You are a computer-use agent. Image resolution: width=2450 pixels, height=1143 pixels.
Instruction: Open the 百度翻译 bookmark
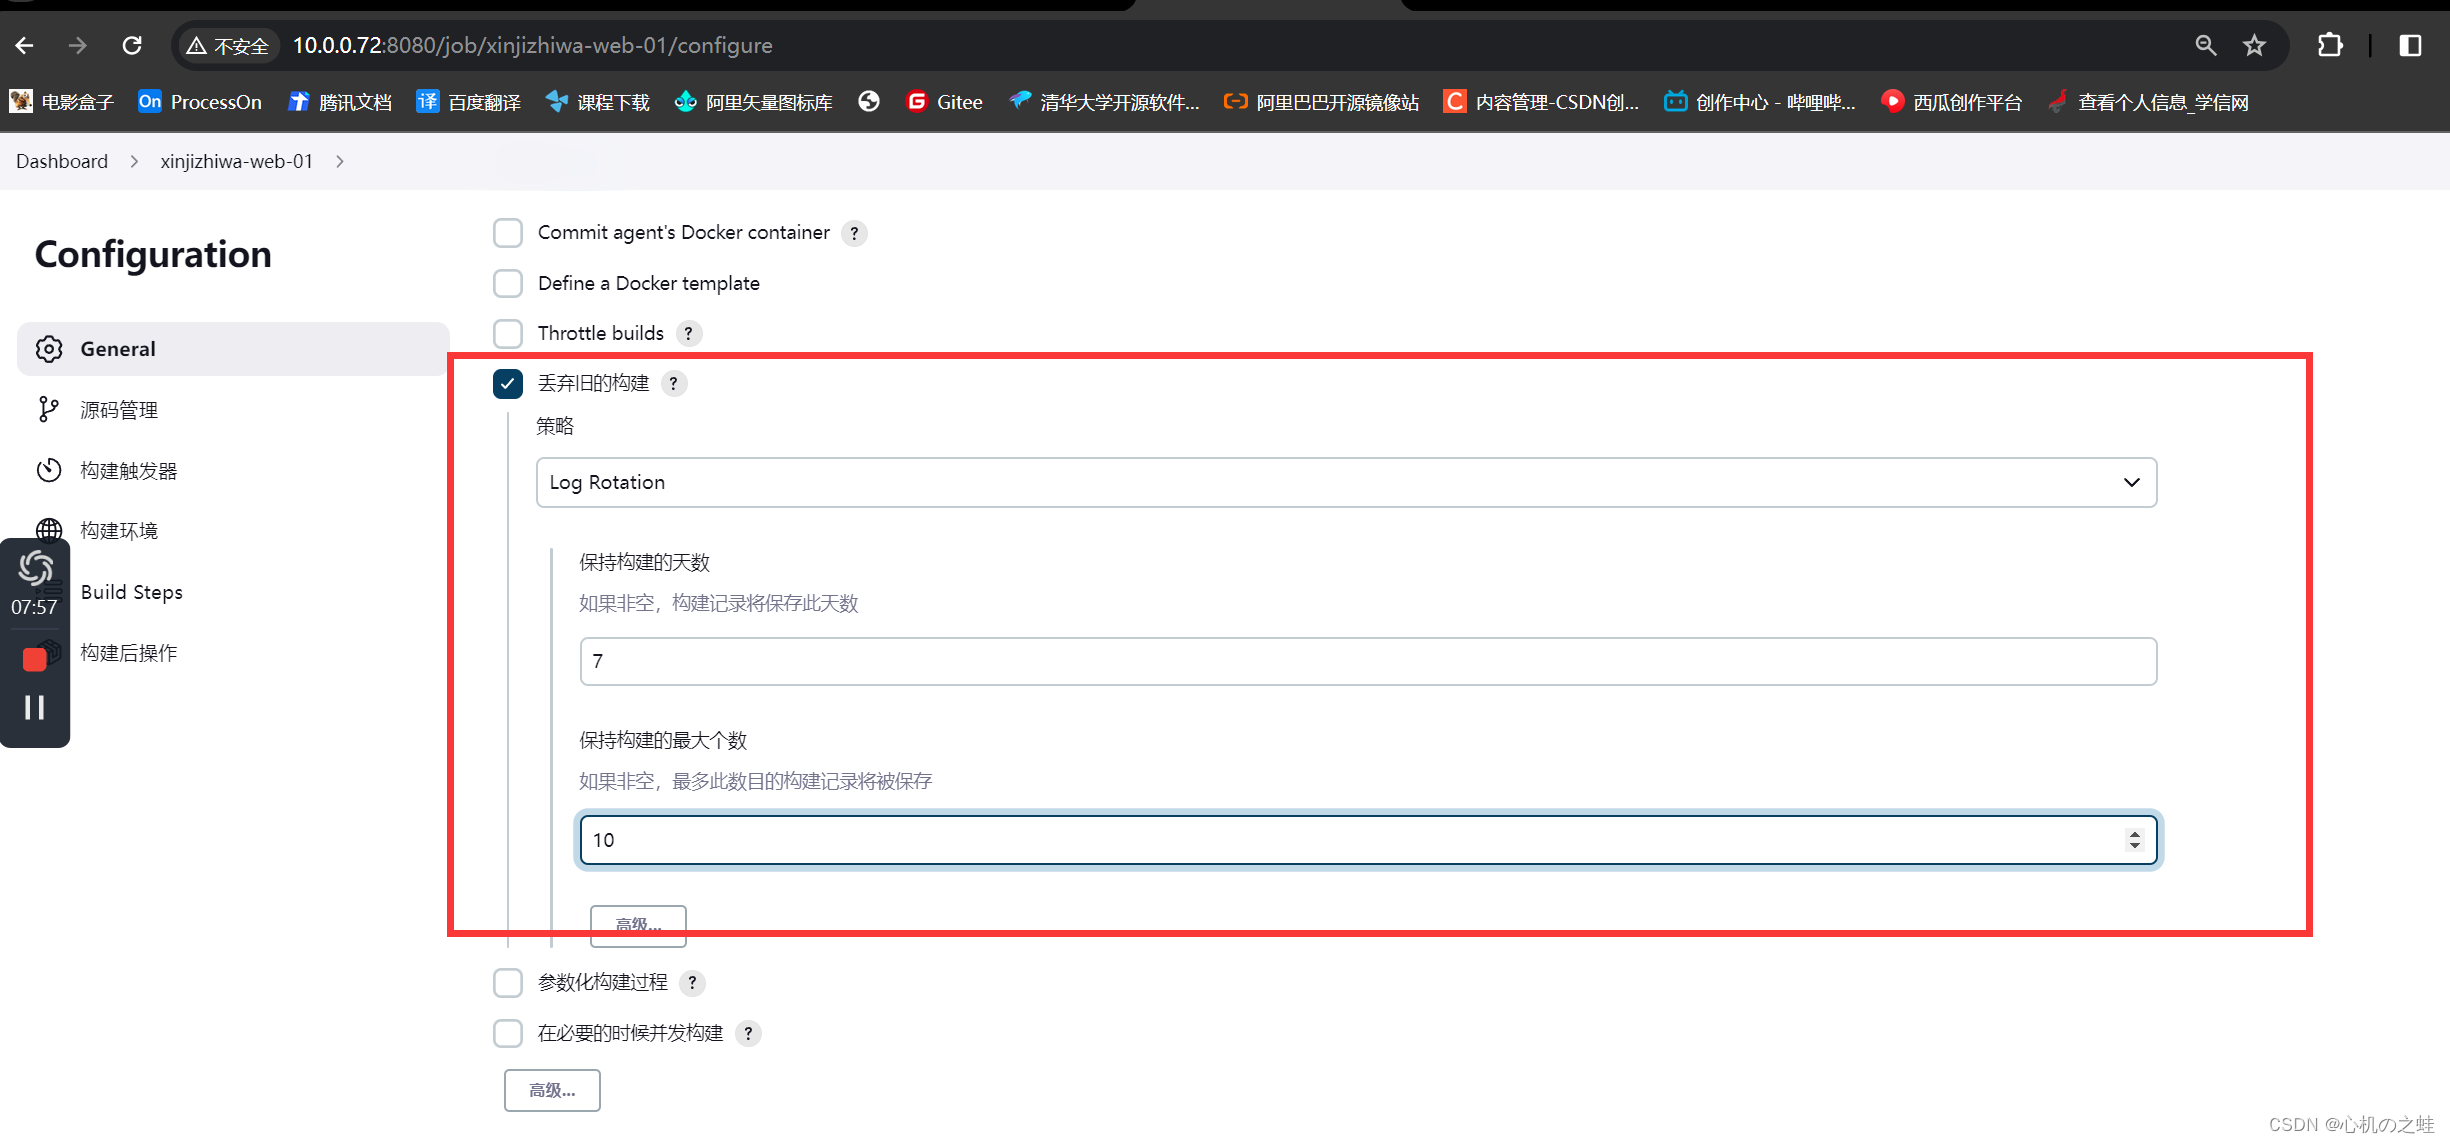pyautogui.click(x=467, y=101)
